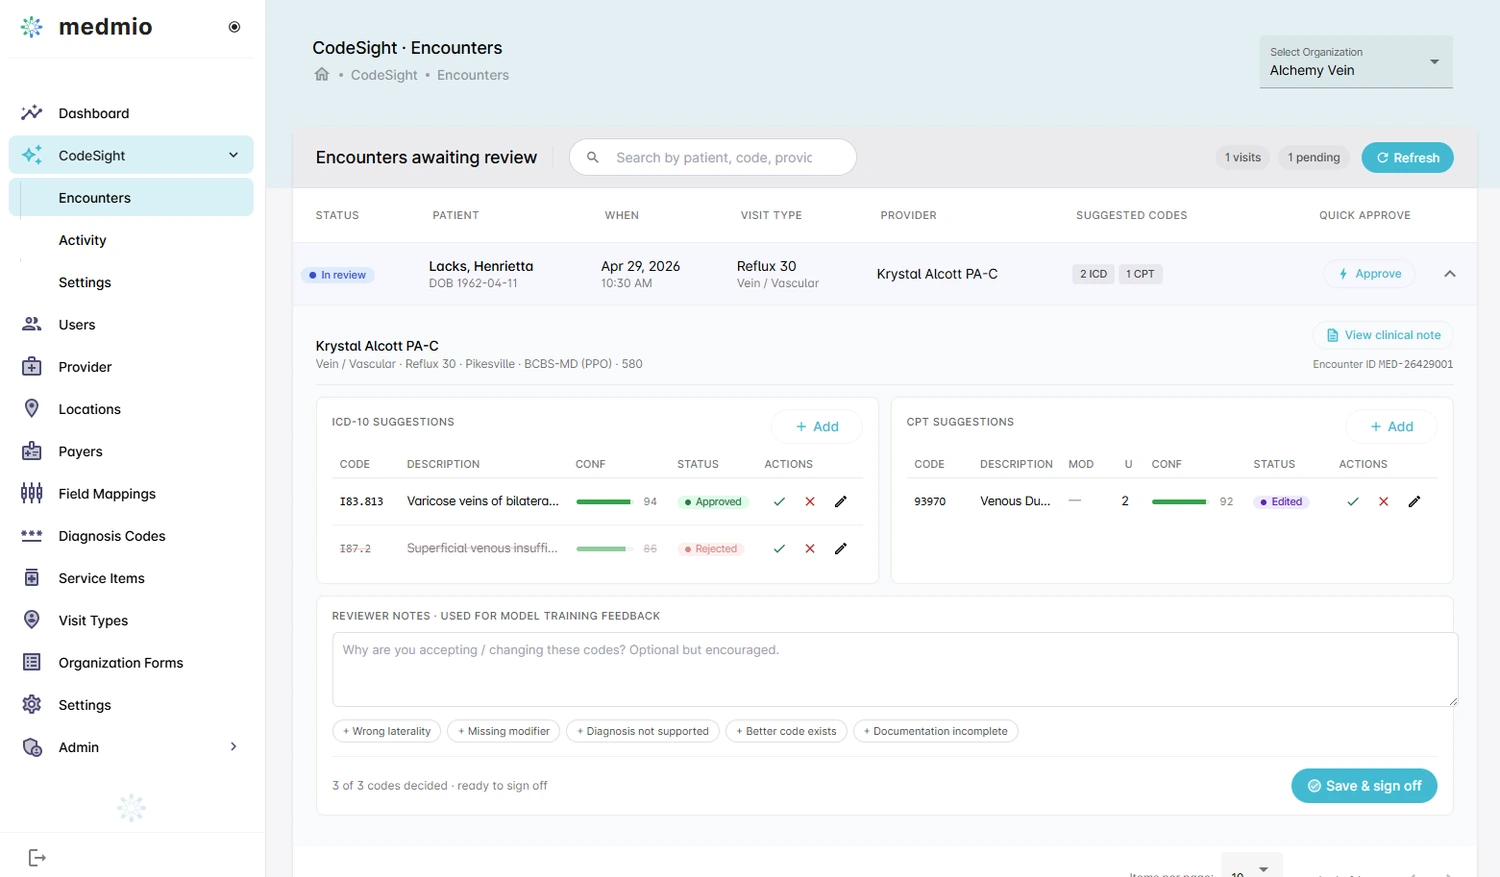Open Visit Types via its icon
The width and height of the screenshot is (1500, 877).
click(32, 620)
